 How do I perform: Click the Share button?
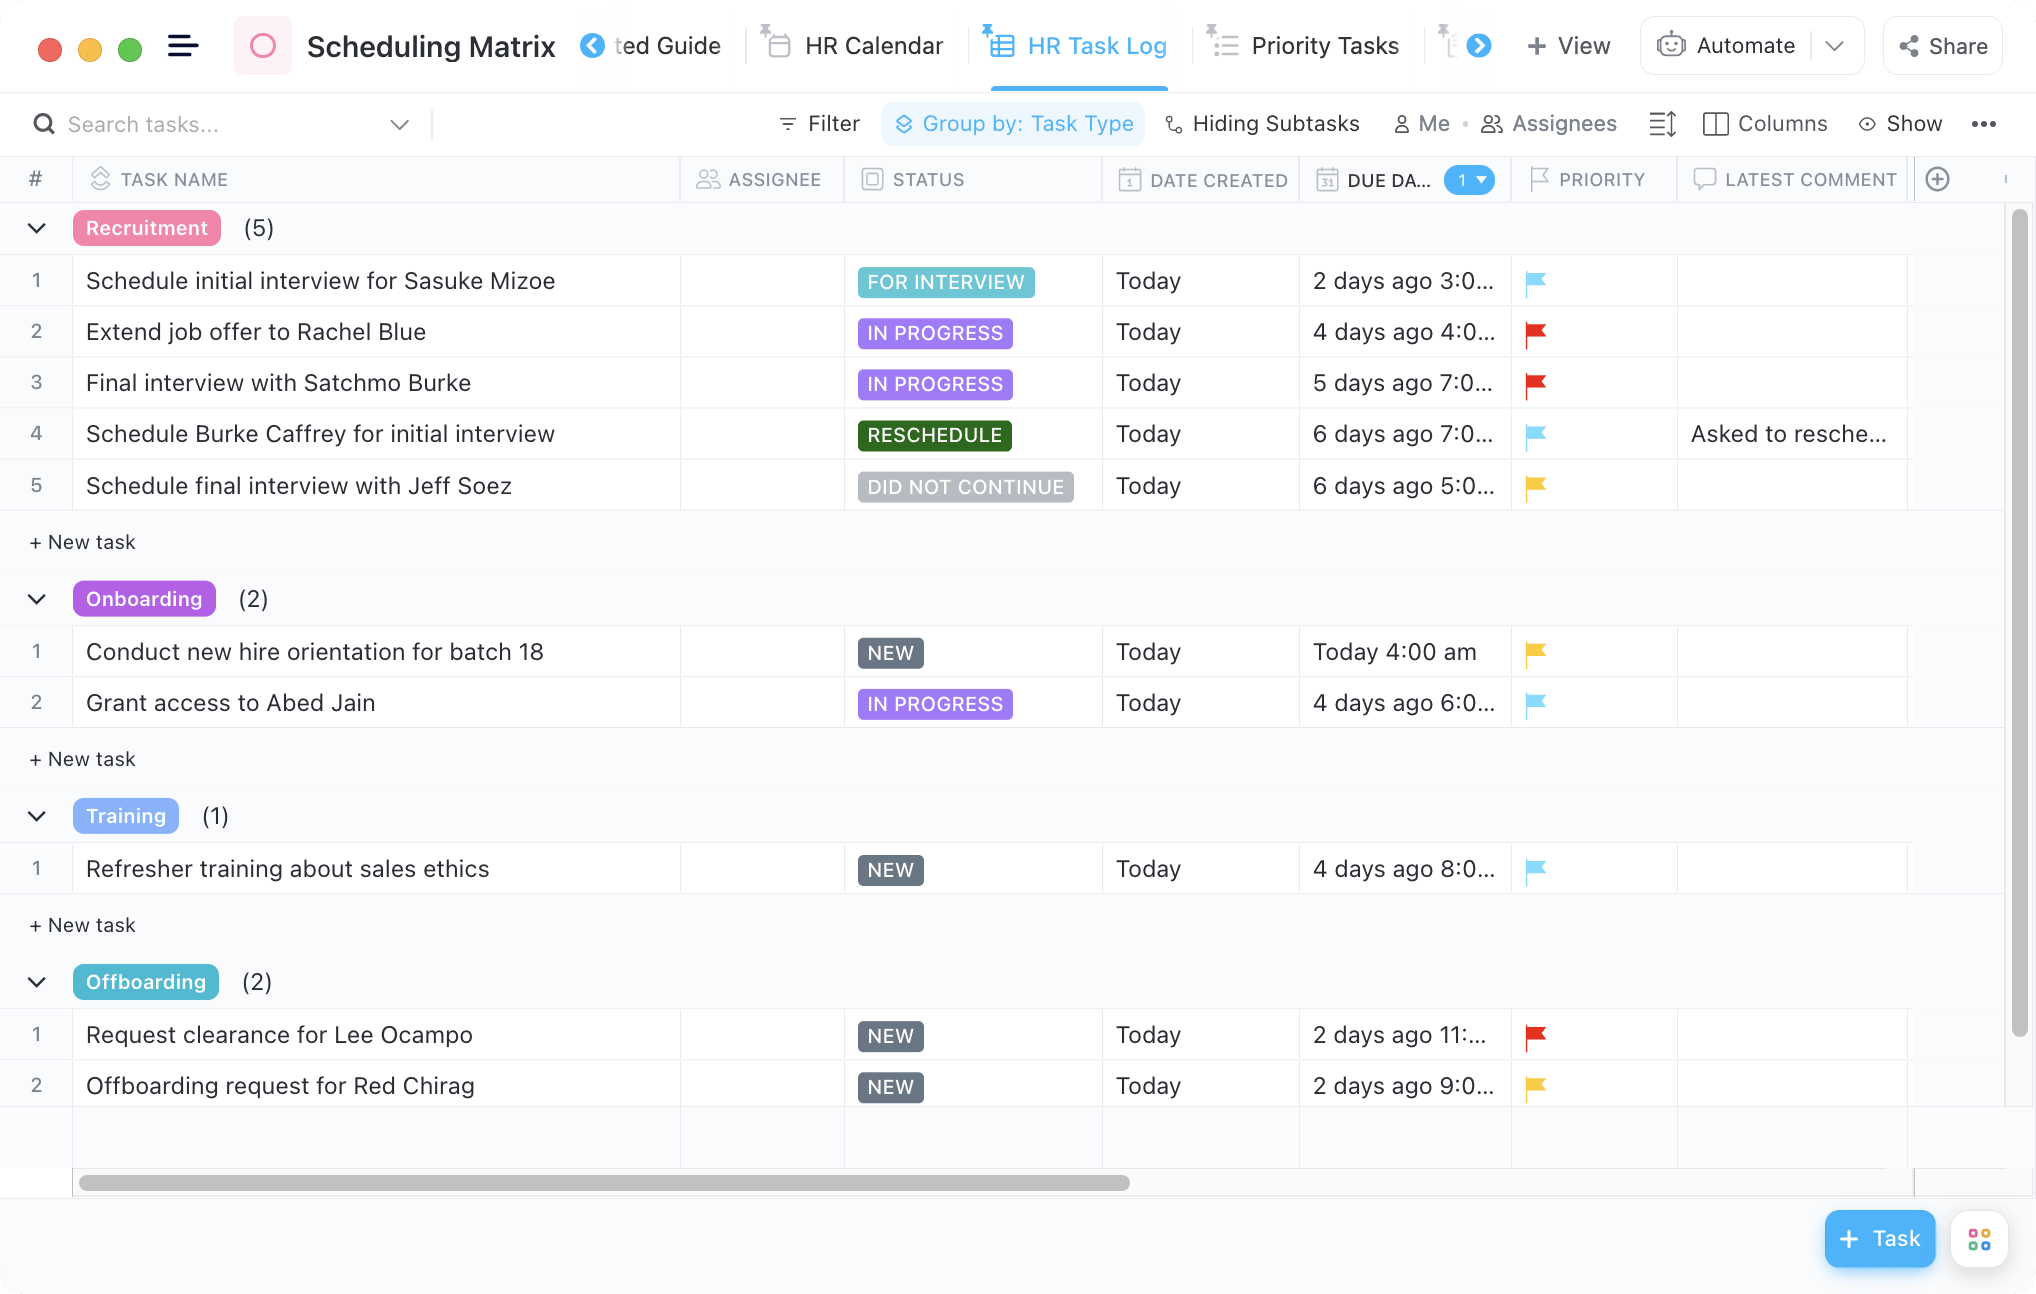tap(1942, 46)
